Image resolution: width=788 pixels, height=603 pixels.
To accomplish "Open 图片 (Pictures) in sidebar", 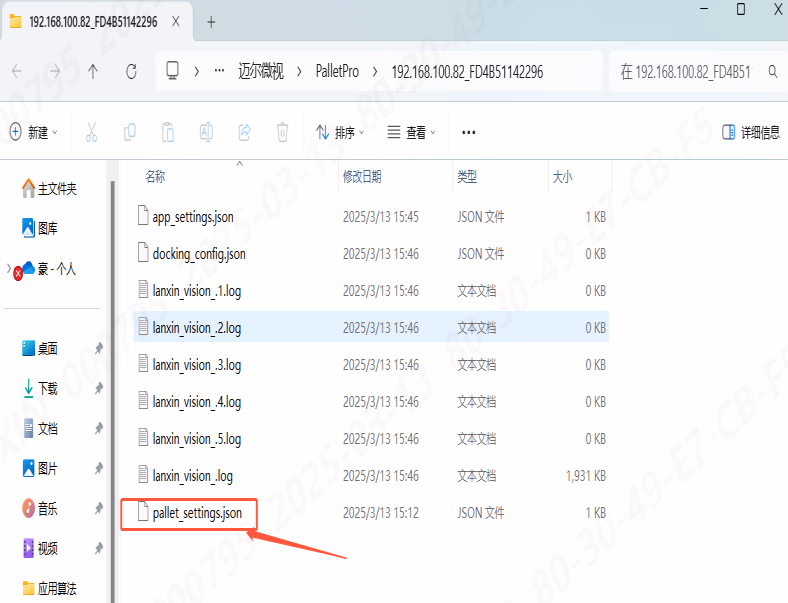I will click(40, 468).
